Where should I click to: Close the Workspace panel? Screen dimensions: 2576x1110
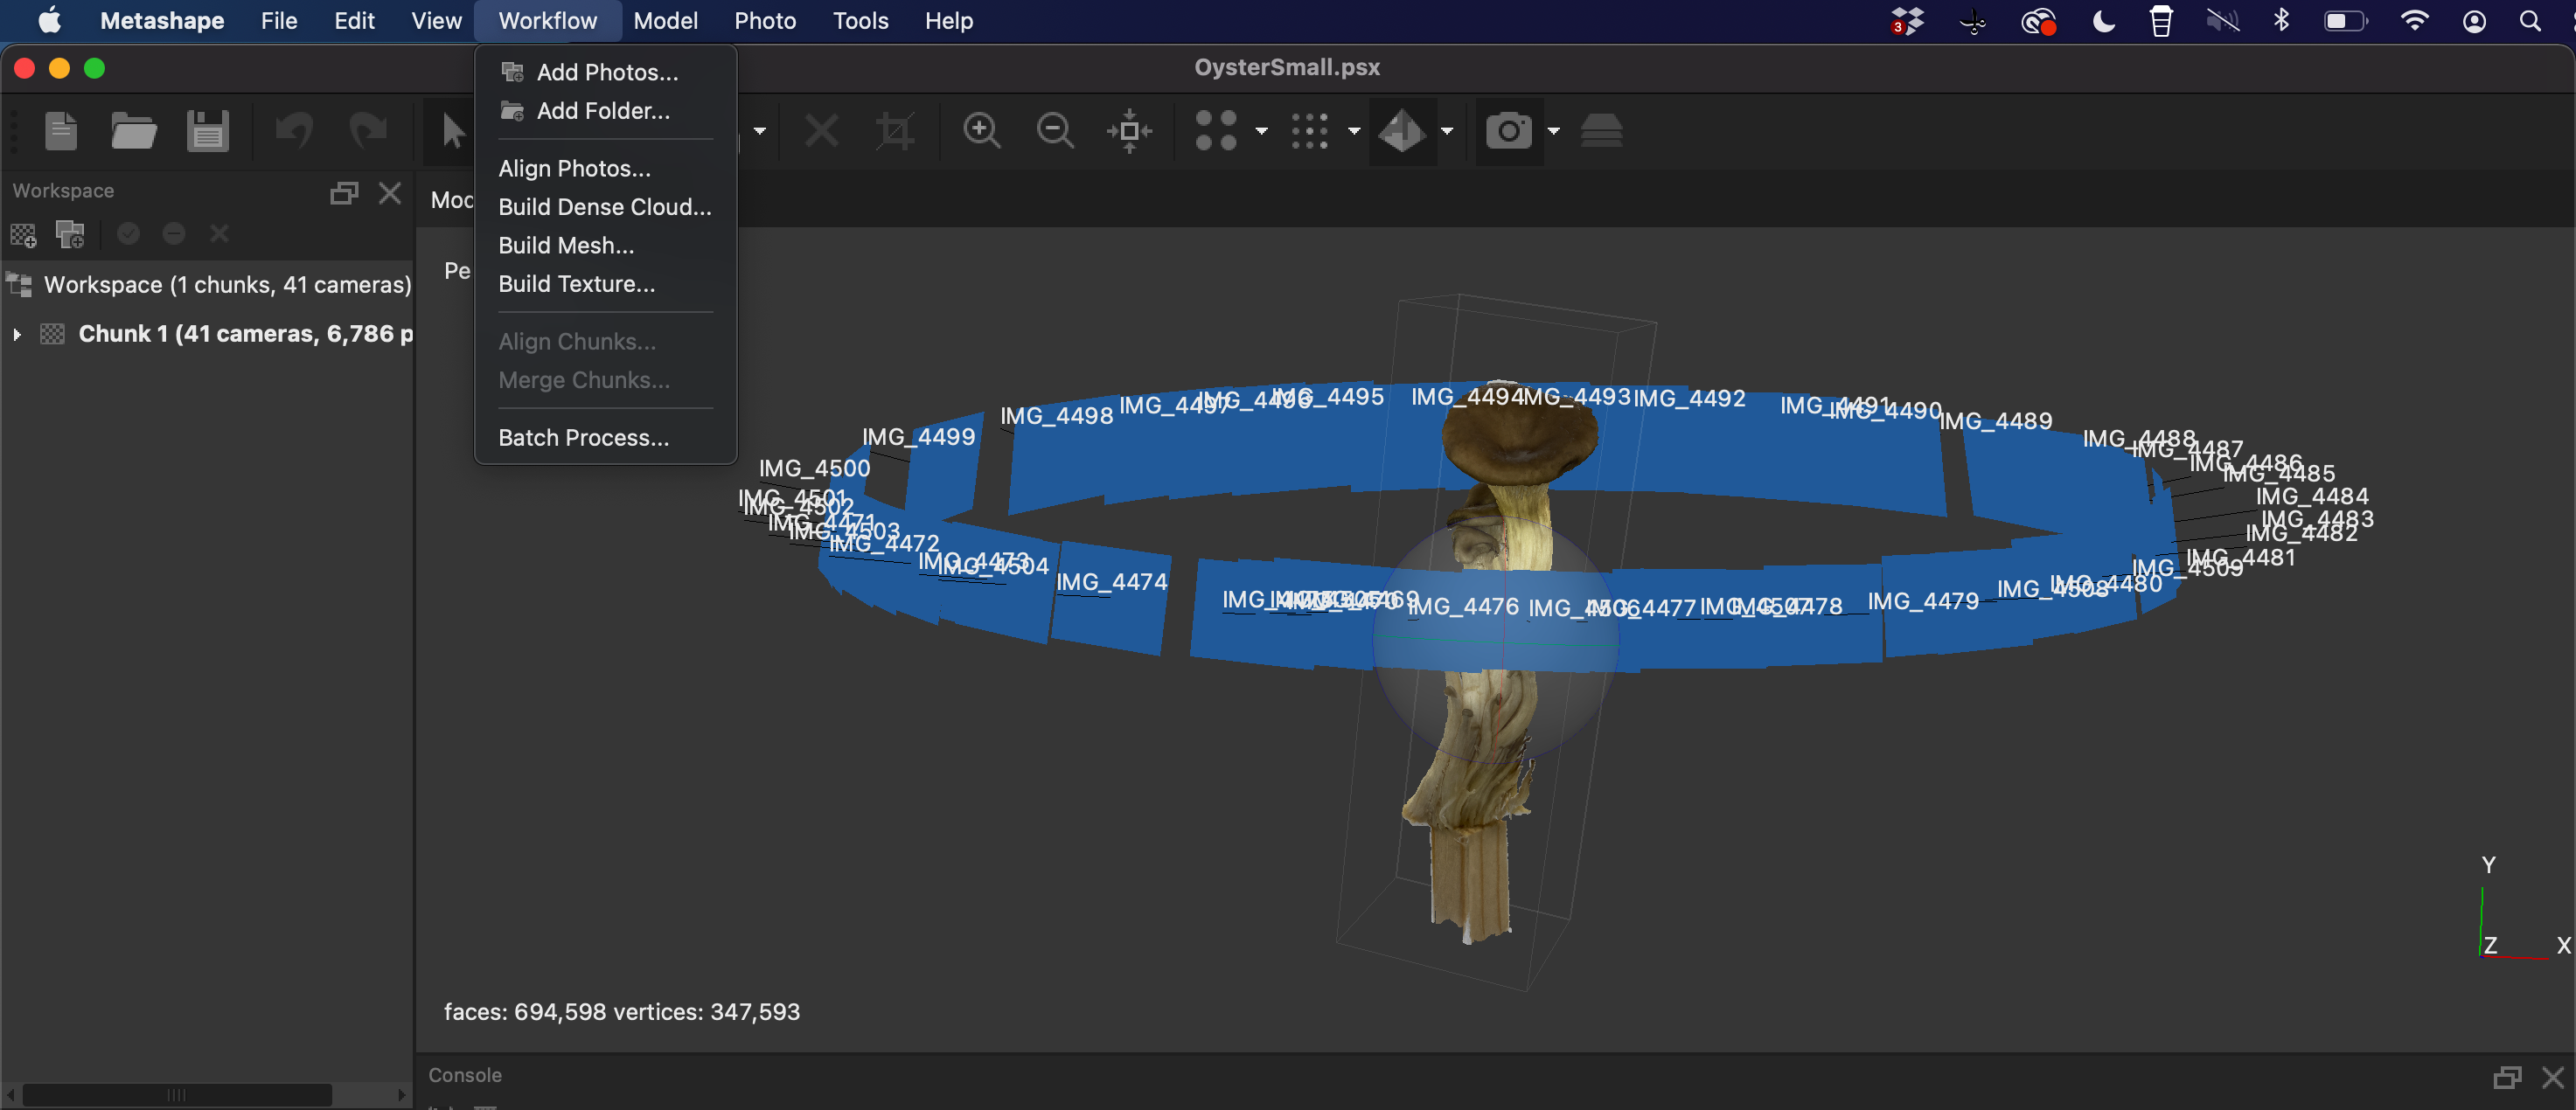(390, 192)
